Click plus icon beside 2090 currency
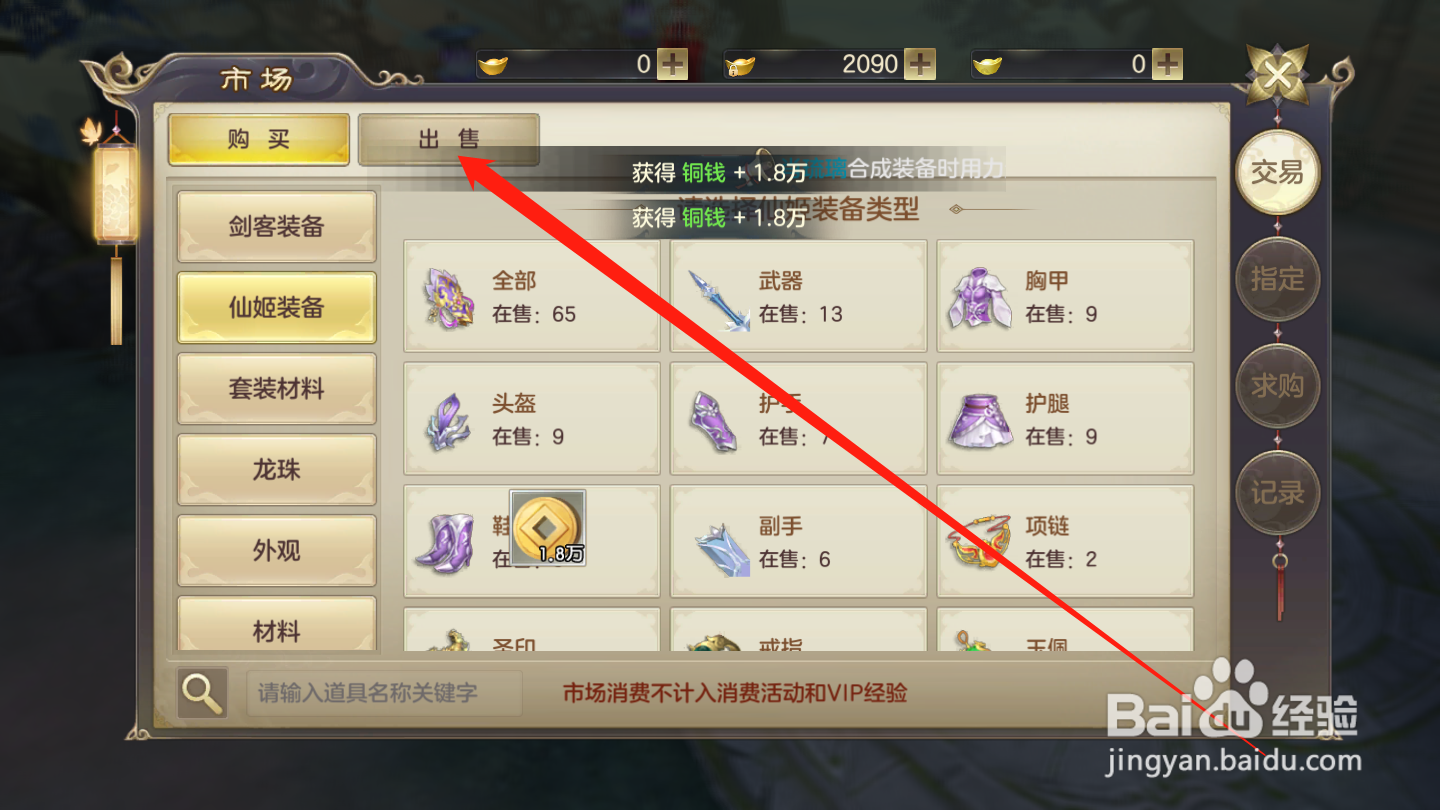 point(920,64)
